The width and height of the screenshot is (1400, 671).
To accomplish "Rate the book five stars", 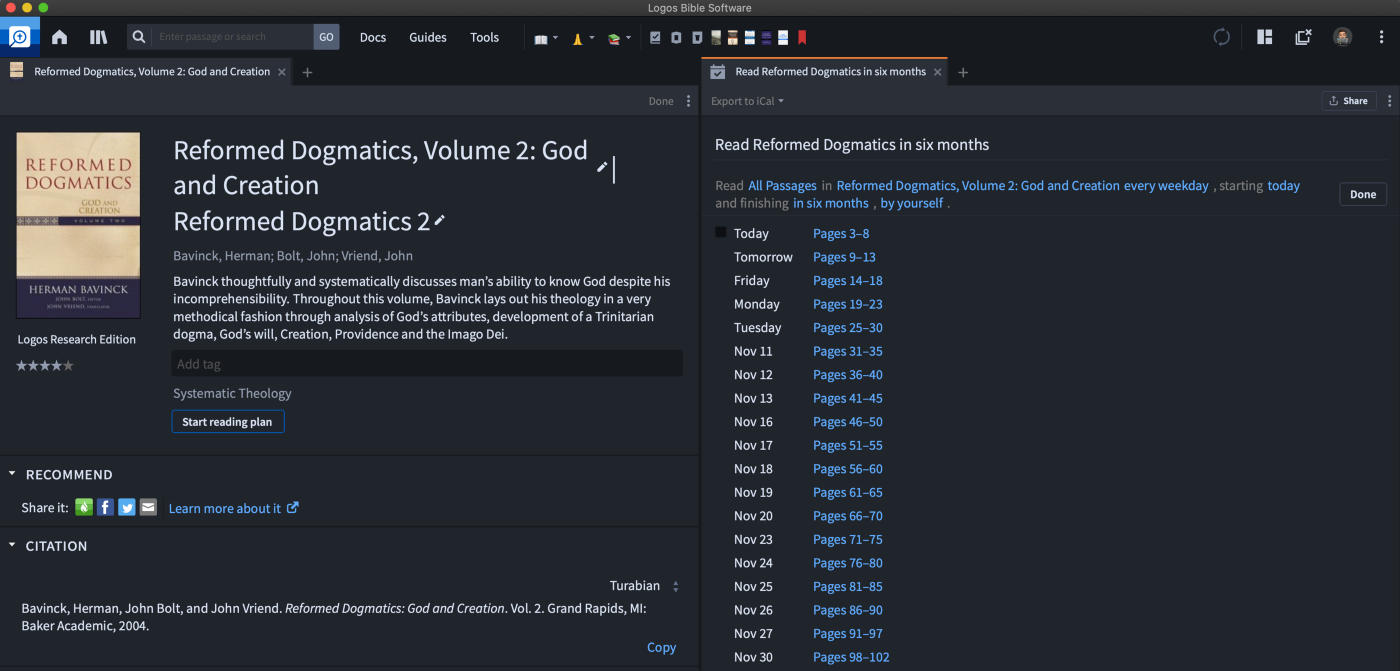I will (69, 366).
